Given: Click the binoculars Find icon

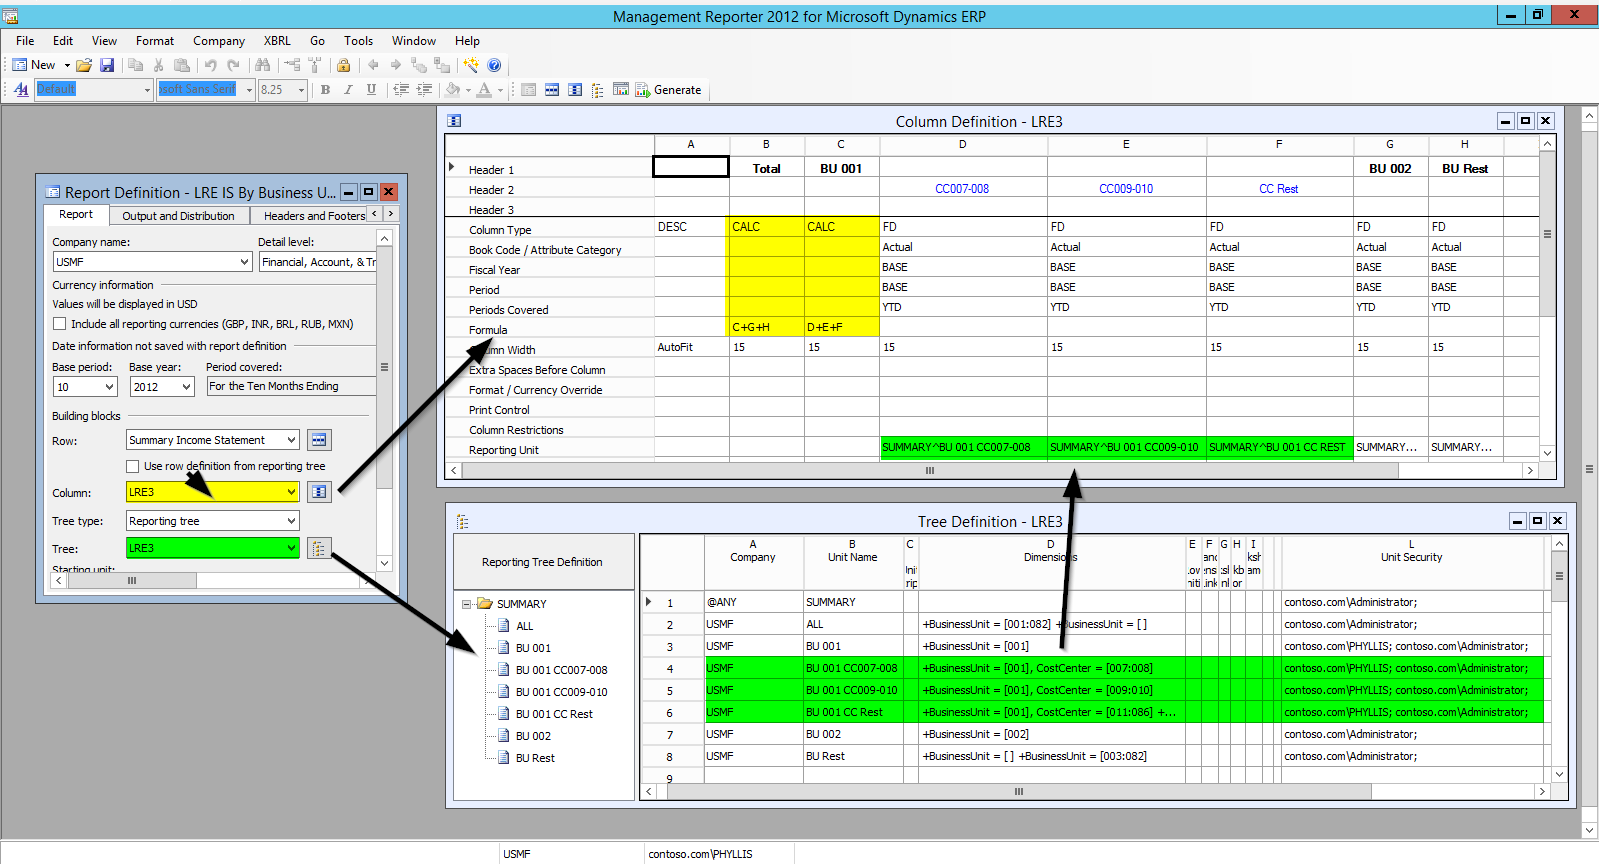Looking at the screenshot, I should tap(263, 65).
